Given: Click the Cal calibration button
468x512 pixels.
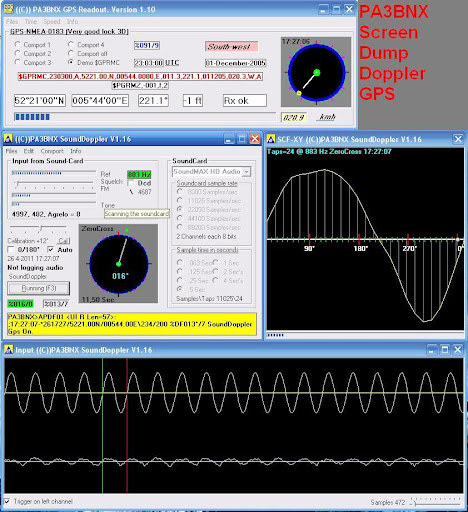Looking at the screenshot, I should (63, 240).
